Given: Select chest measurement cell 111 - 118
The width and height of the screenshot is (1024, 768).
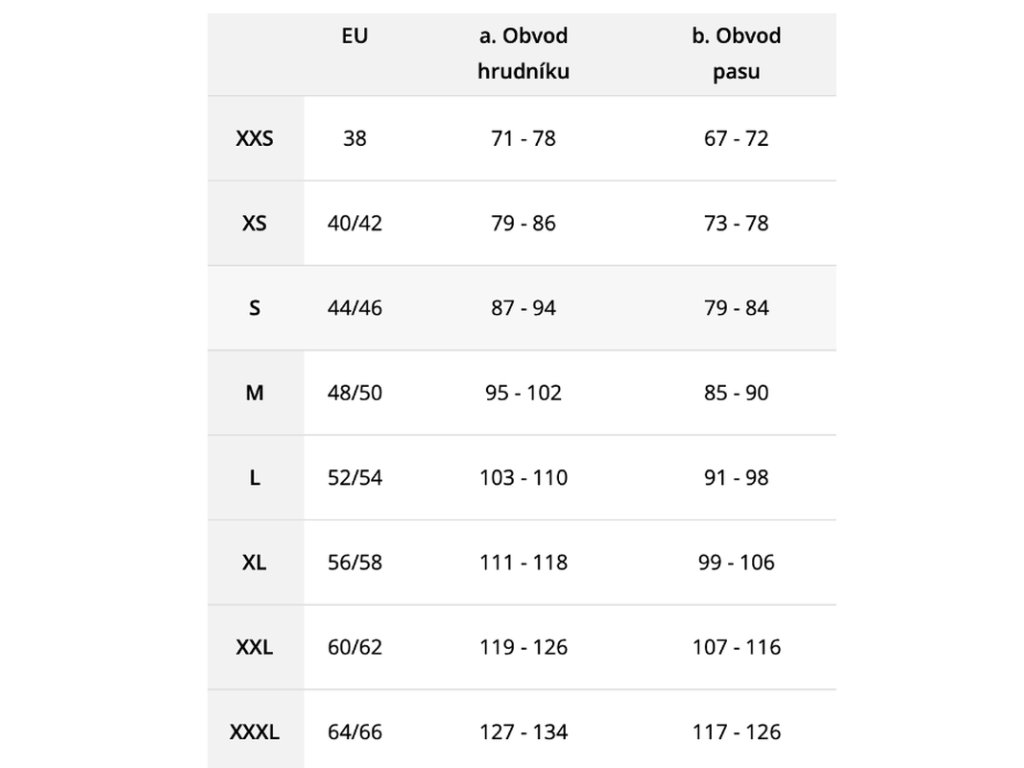Looking at the screenshot, I should point(523,562).
